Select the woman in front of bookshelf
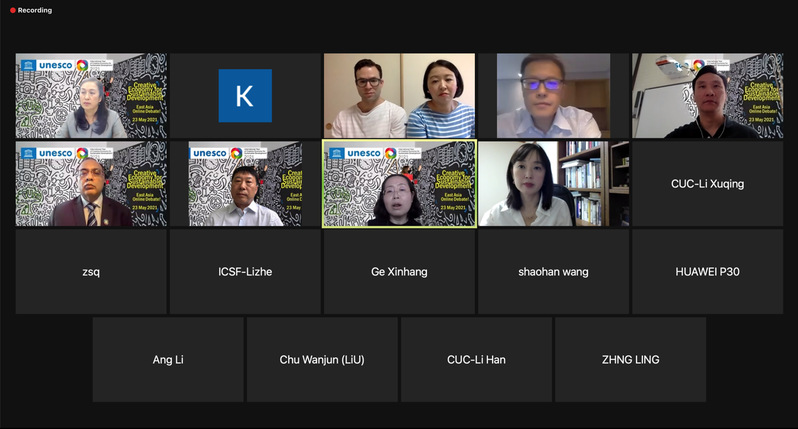Viewport: 798px width, 429px height. (x=554, y=184)
